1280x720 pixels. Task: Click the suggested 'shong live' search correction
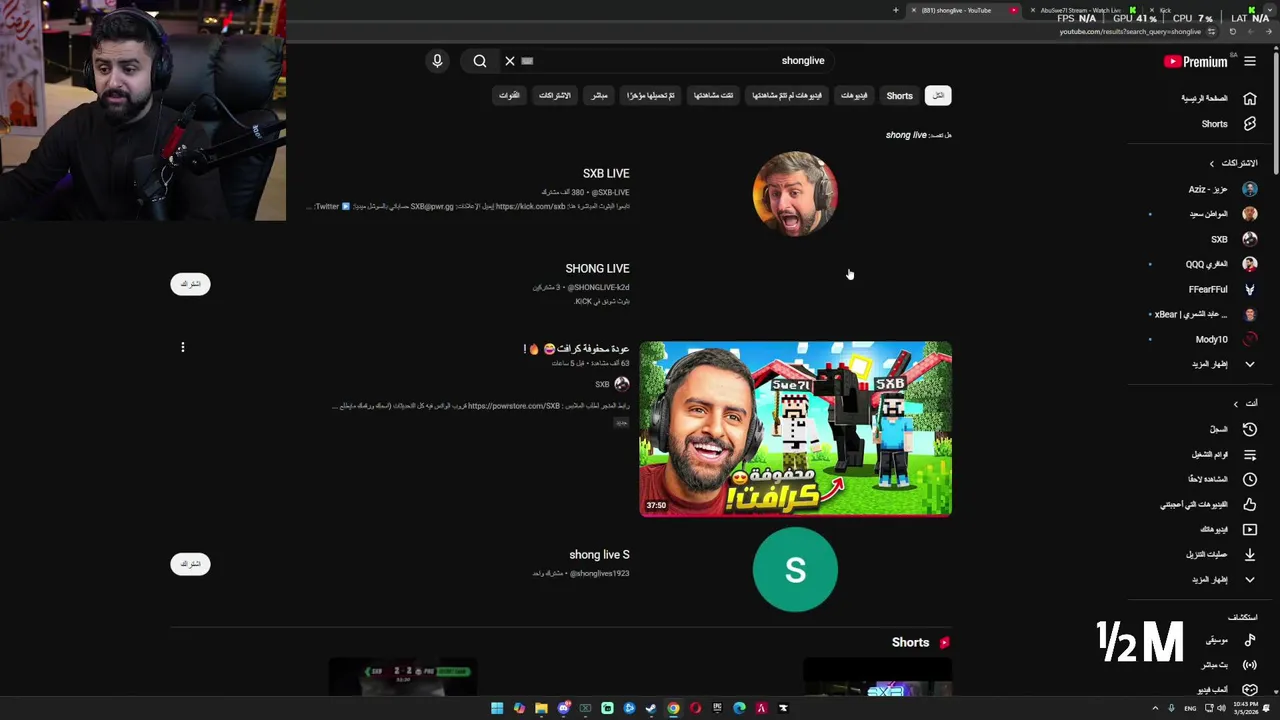pos(906,135)
